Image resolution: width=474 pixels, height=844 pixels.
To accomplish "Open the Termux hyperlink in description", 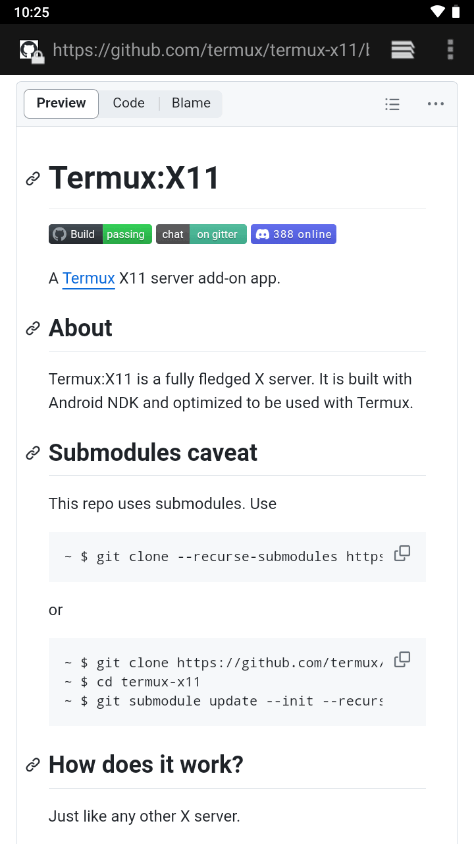I will tap(89, 278).
